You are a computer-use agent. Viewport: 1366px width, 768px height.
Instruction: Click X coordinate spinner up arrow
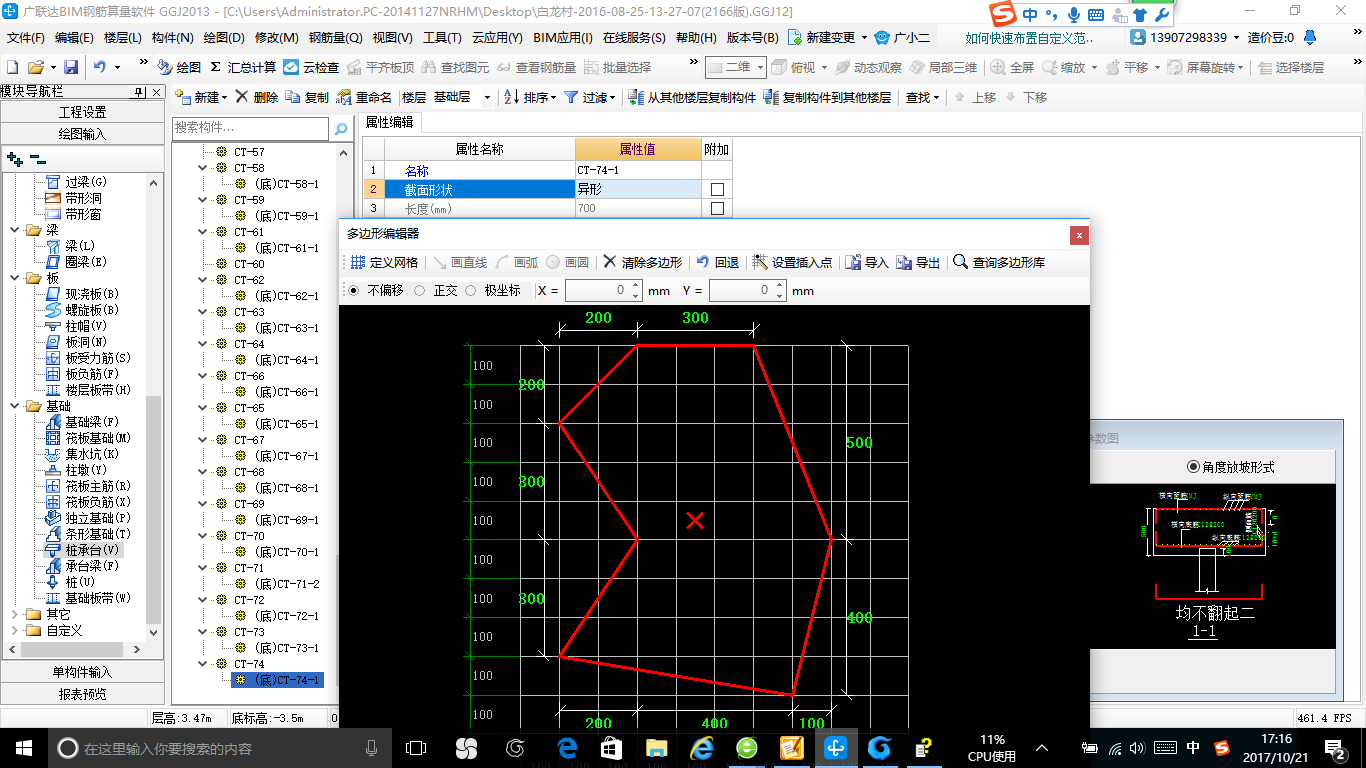point(635,286)
